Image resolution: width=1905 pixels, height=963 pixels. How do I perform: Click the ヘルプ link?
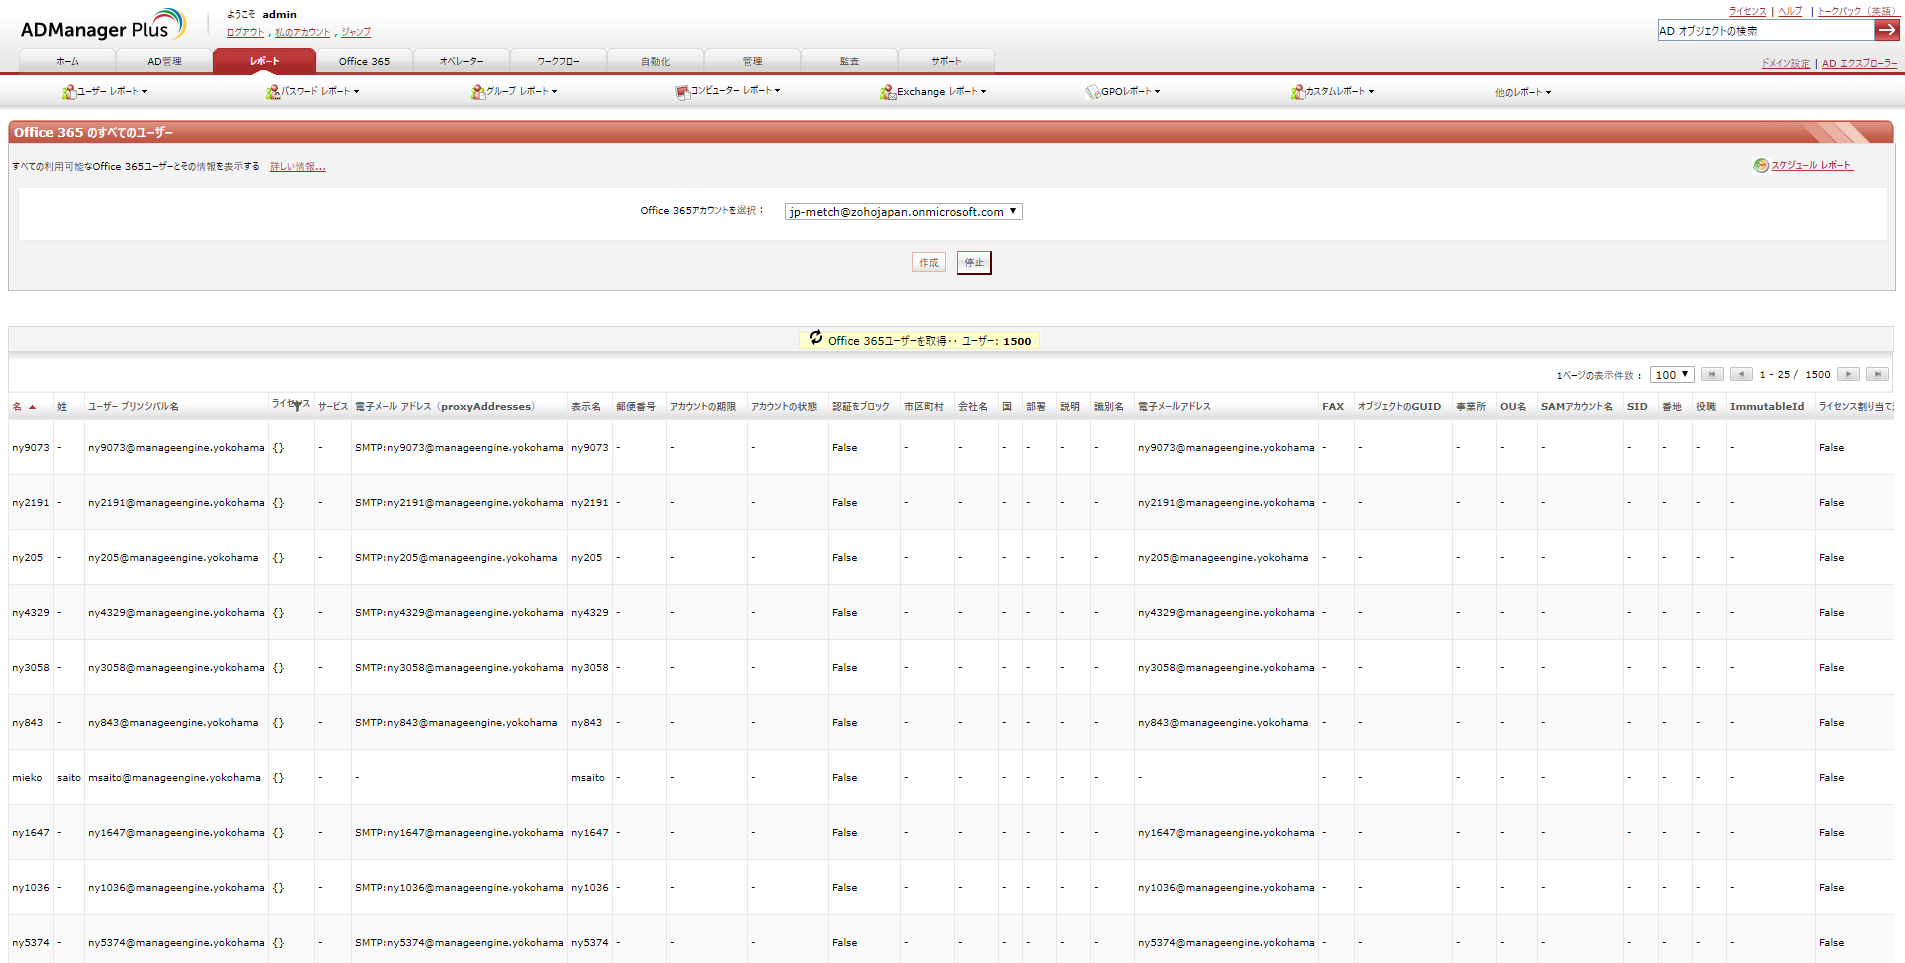point(1790,11)
